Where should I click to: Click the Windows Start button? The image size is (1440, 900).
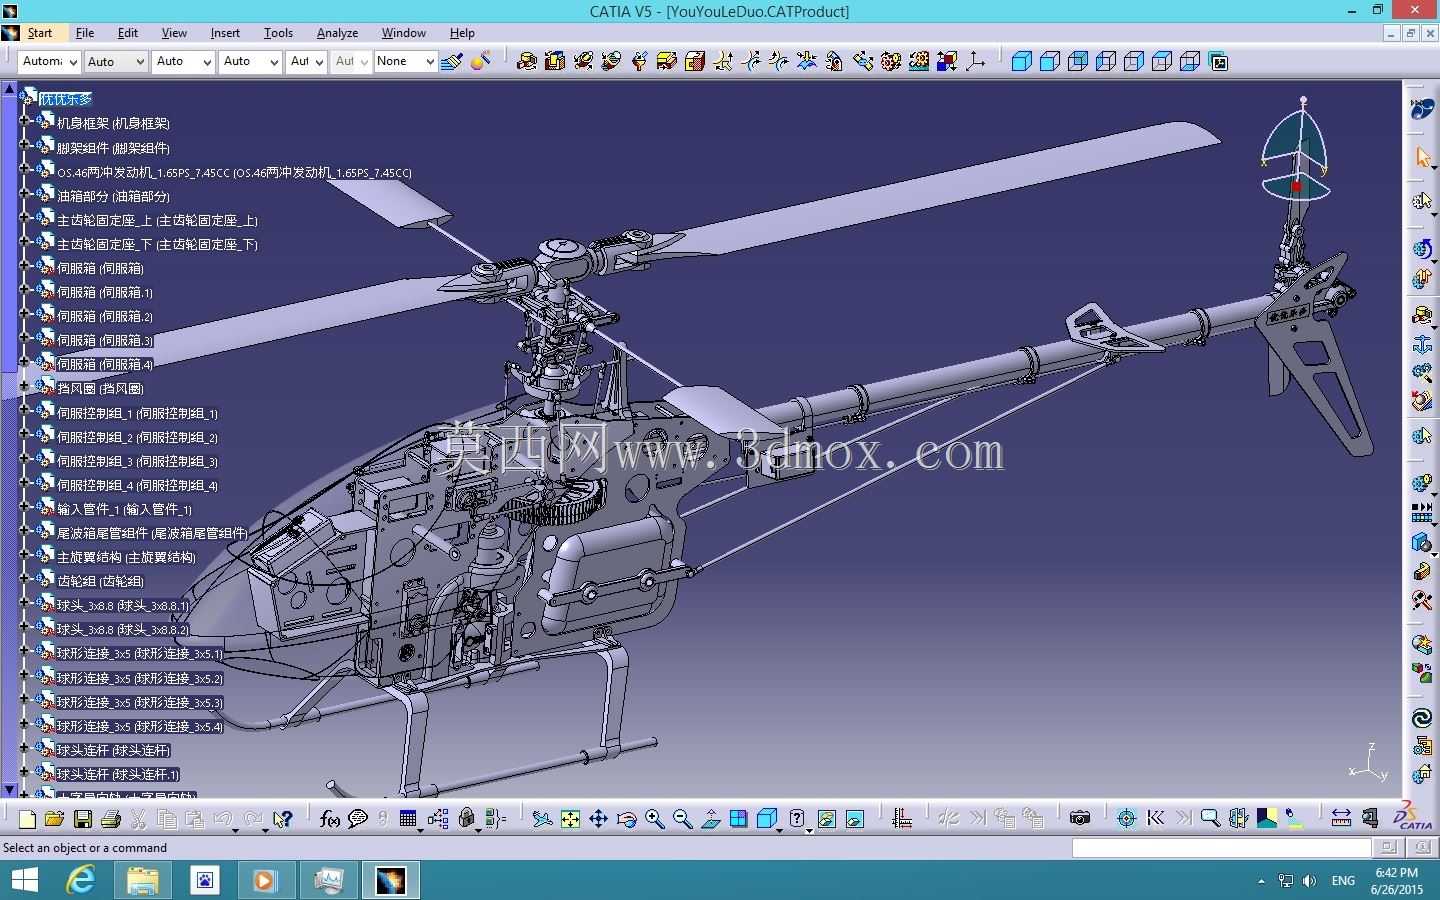24,880
